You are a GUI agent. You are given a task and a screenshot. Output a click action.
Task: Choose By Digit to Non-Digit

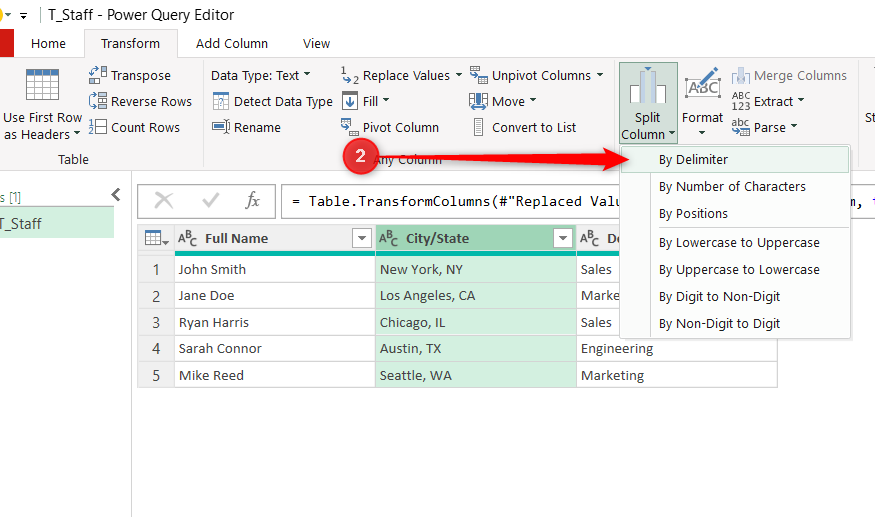coord(735,296)
